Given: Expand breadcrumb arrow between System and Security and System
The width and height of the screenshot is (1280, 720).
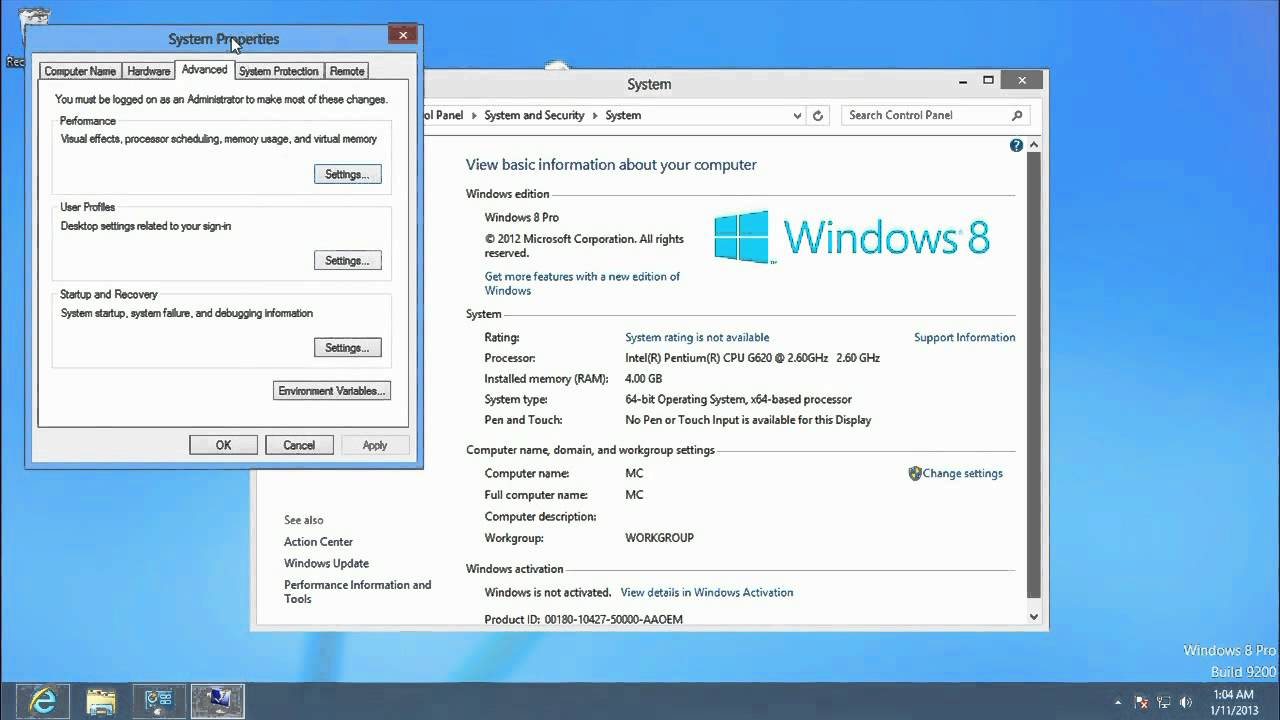Looking at the screenshot, I should pyautogui.click(x=595, y=115).
